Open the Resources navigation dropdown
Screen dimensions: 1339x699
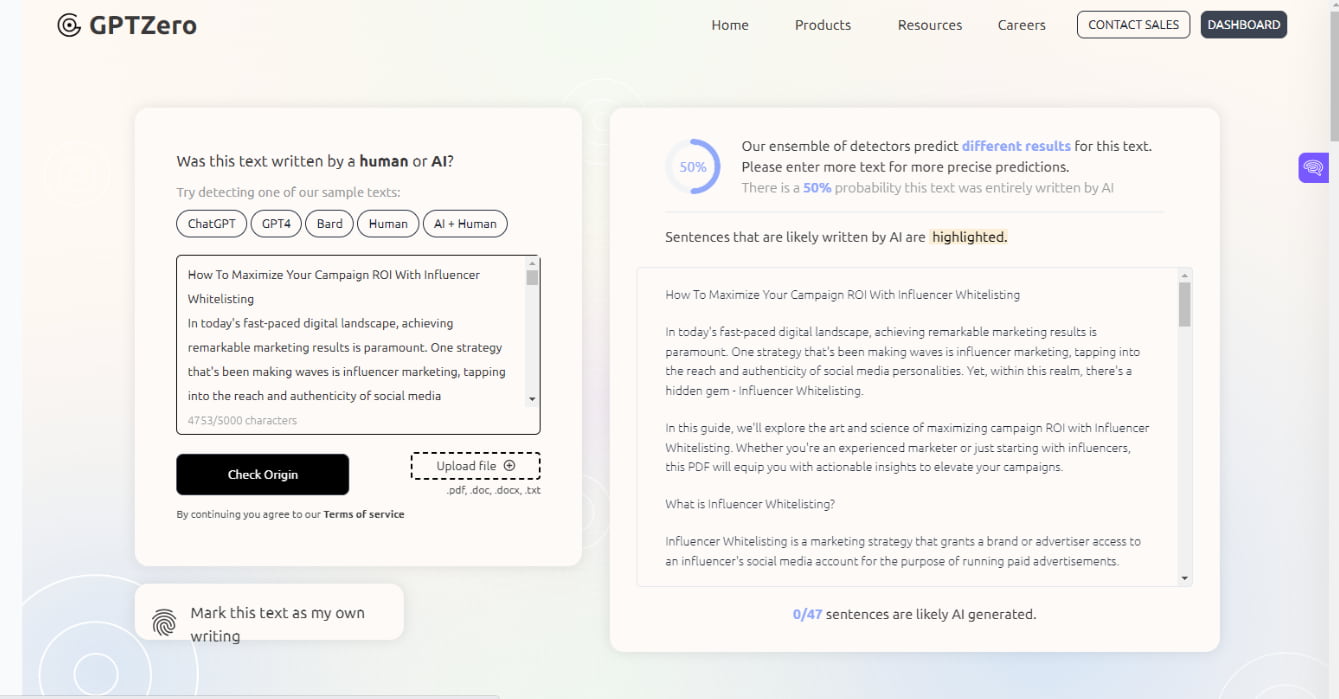[929, 24]
